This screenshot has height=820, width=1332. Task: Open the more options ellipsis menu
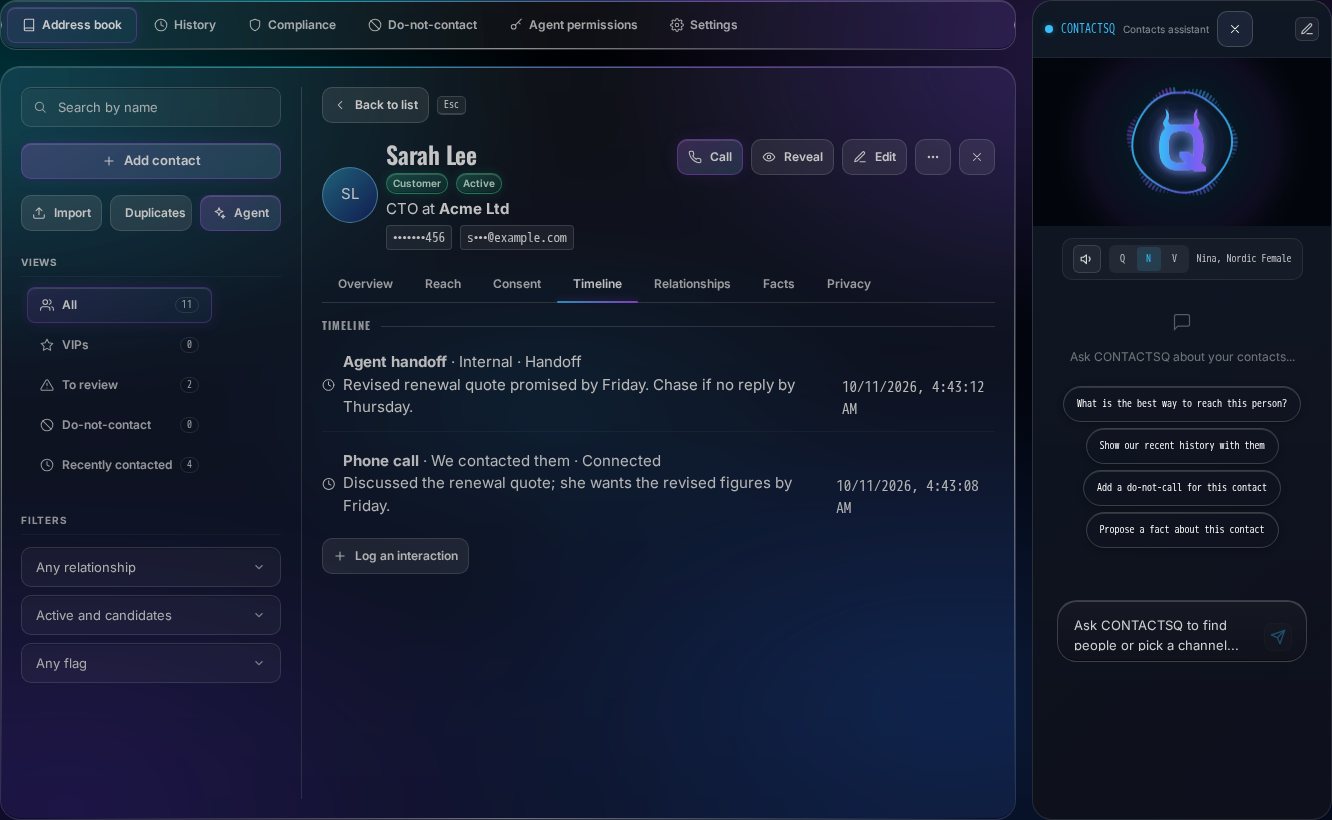coord(933,157)
